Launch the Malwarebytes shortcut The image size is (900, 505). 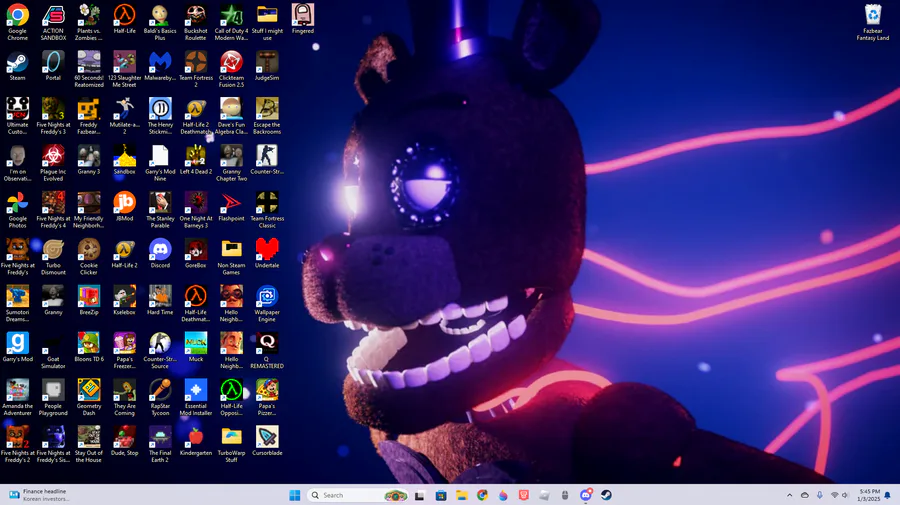coord(160,63)
